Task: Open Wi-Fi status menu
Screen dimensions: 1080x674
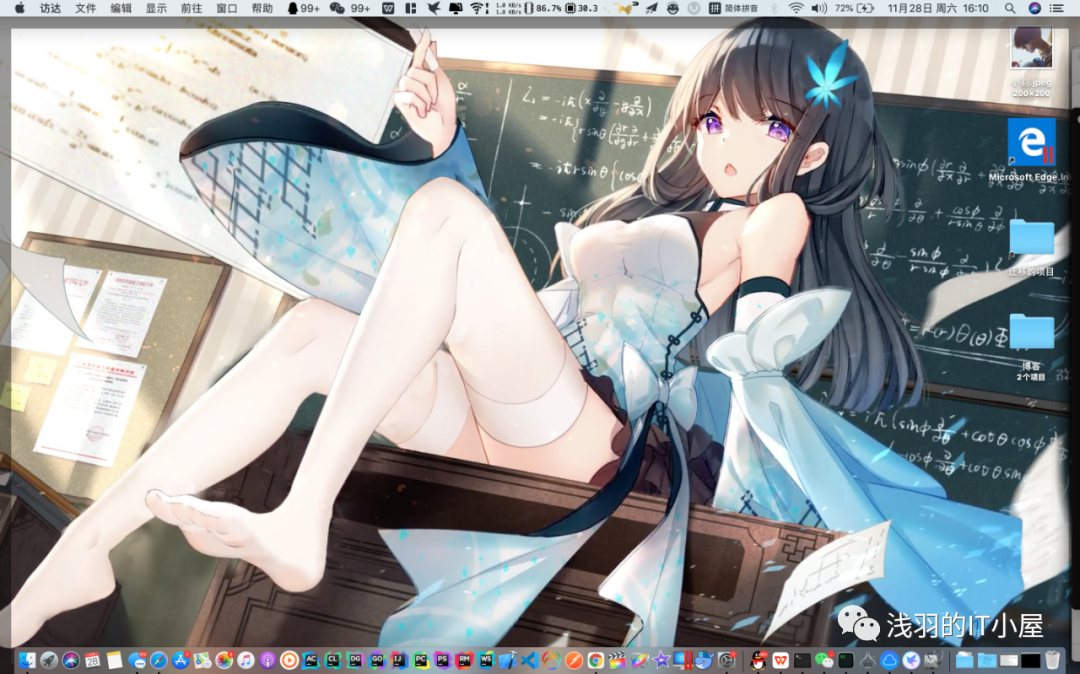Action: 796,8
